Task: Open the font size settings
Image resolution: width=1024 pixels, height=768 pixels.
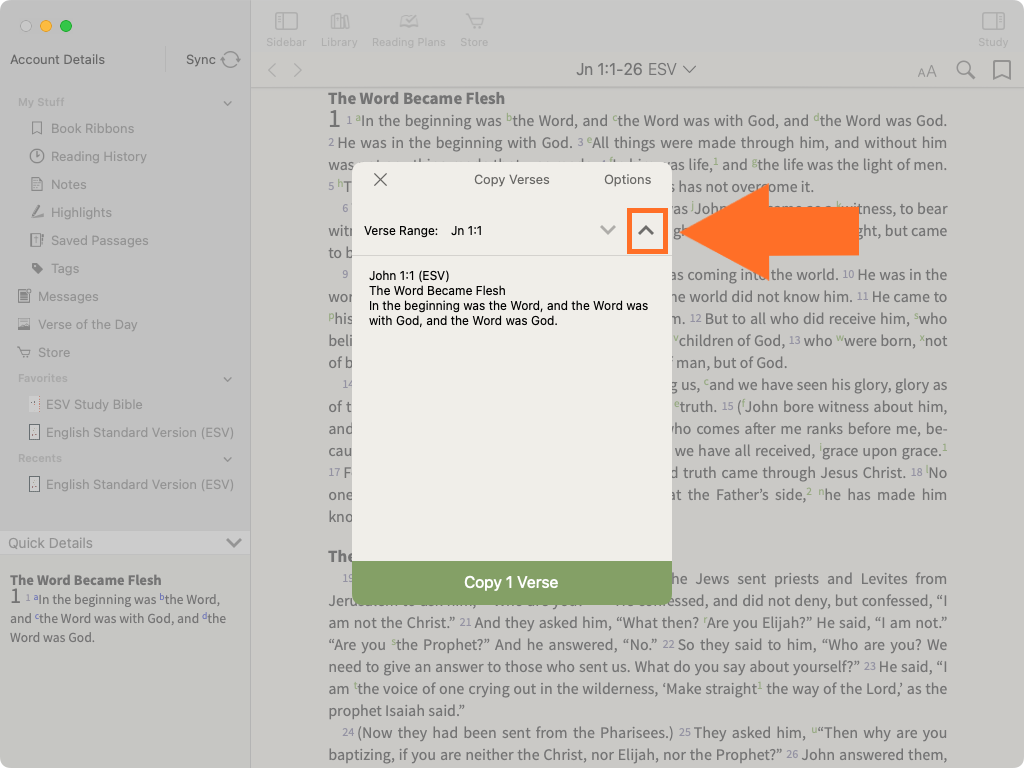Action: 927,71
